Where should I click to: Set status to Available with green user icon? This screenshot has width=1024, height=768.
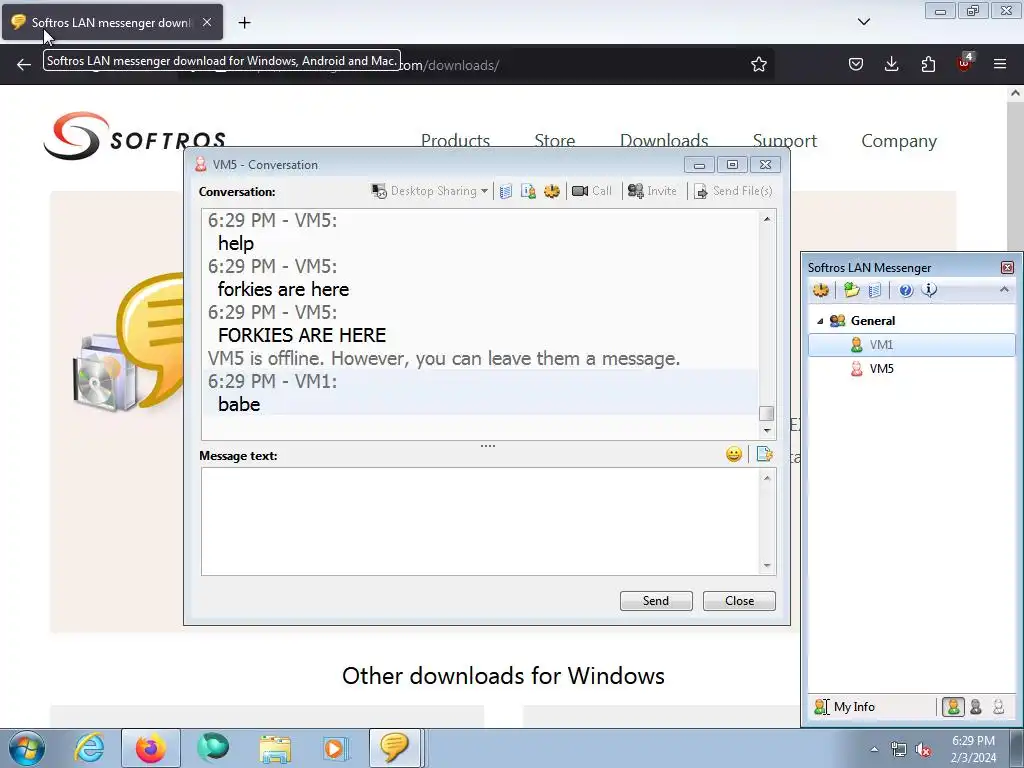[x=953, y=707]
